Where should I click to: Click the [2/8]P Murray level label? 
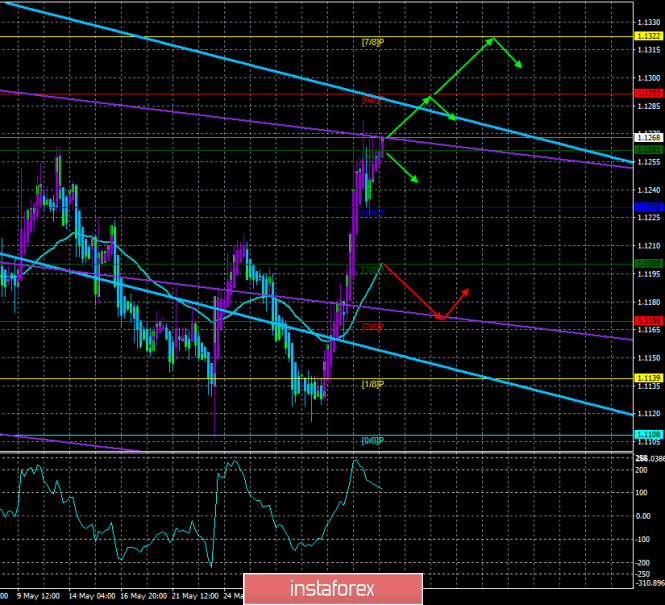tap(373, 327)
